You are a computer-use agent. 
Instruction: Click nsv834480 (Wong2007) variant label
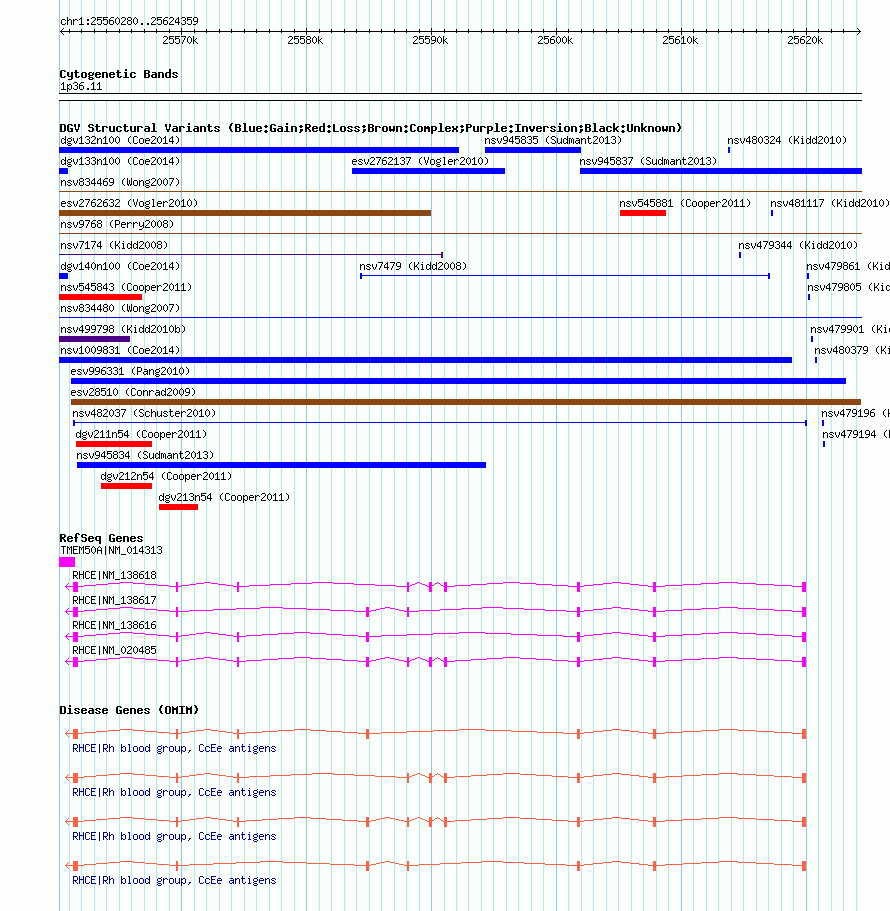tap(120, 308)
